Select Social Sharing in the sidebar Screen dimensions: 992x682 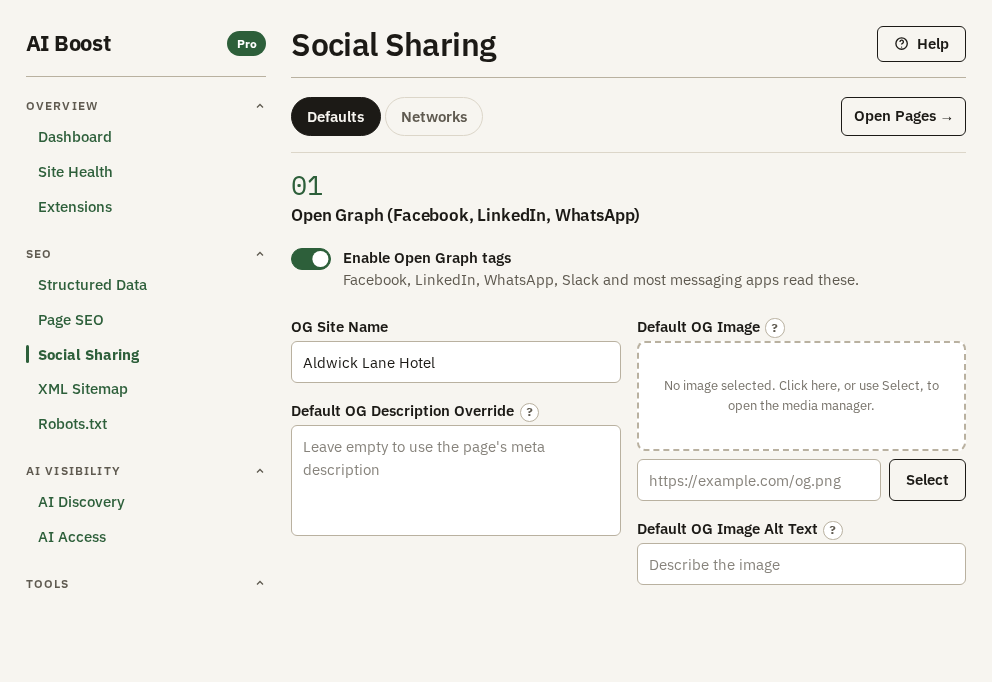pyautogui.click(x=89, y=354)
